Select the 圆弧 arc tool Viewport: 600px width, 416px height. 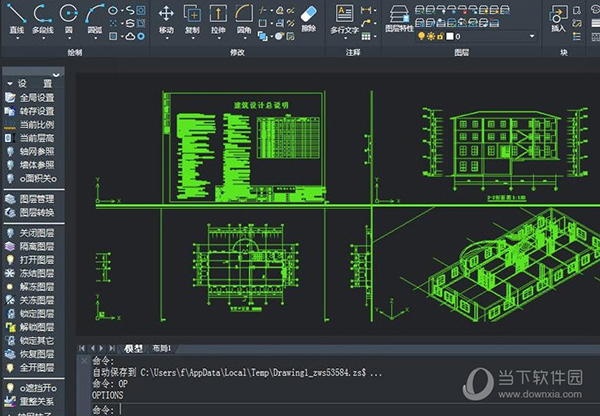(95, 17)
